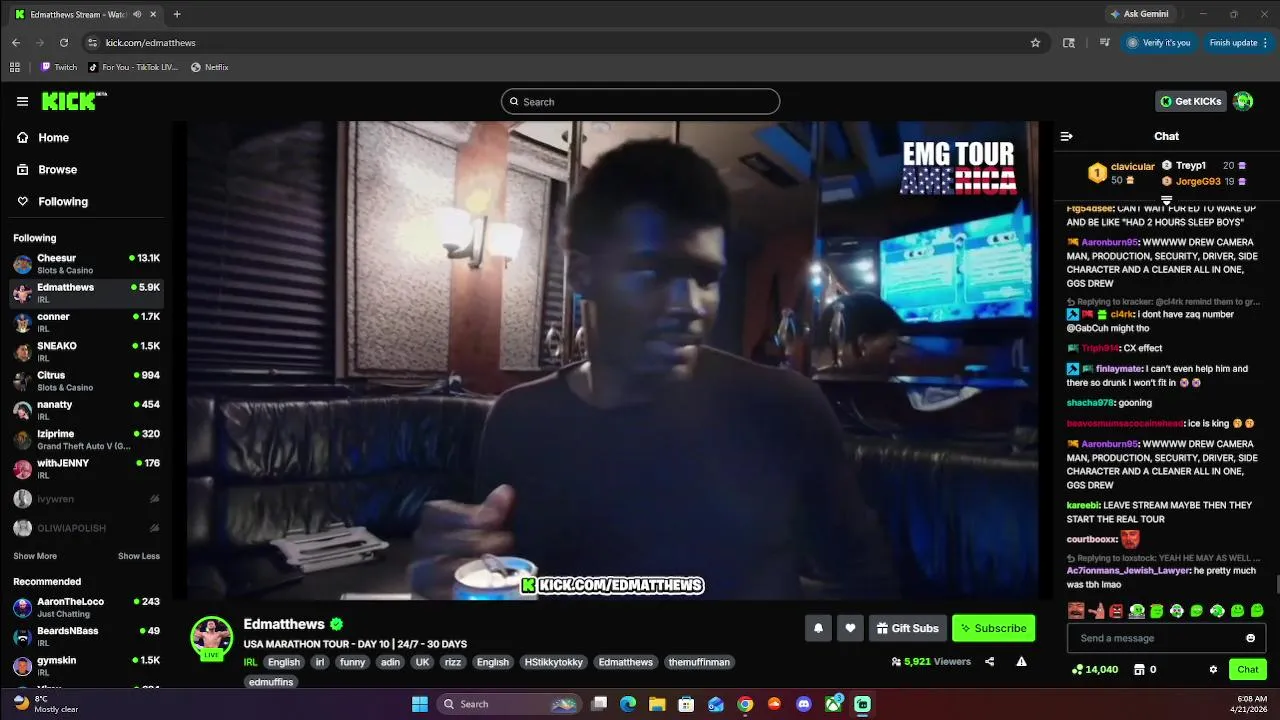1280x720 pixels.
Task: Open Xbox app from the taskbar
Action: click(x=833, y=704)
